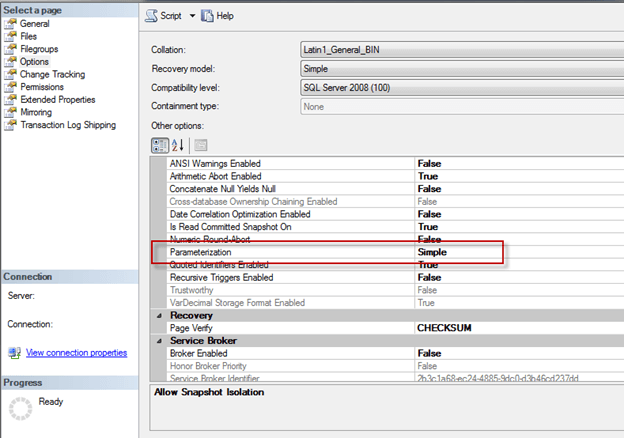This screenshot has height=438, width=624.
Task: Select the Files page
Action: (x=28, y=36)
